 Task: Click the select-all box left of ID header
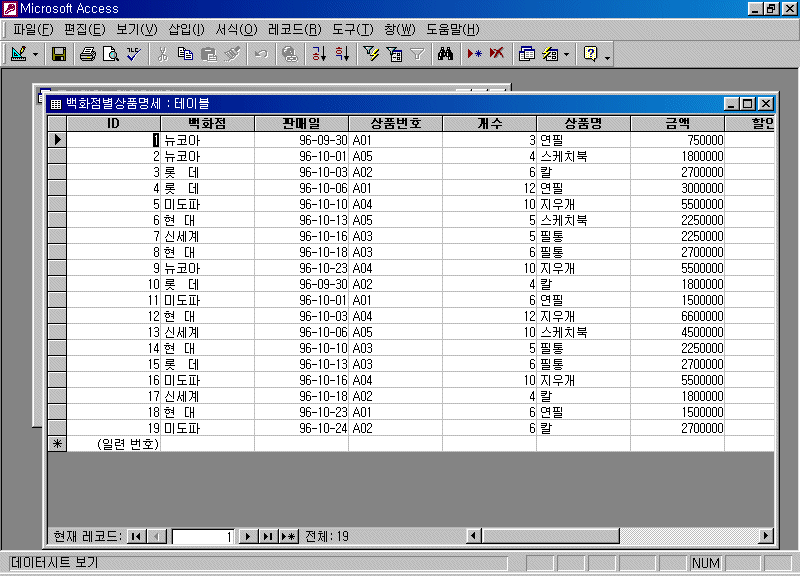(57, 123)
